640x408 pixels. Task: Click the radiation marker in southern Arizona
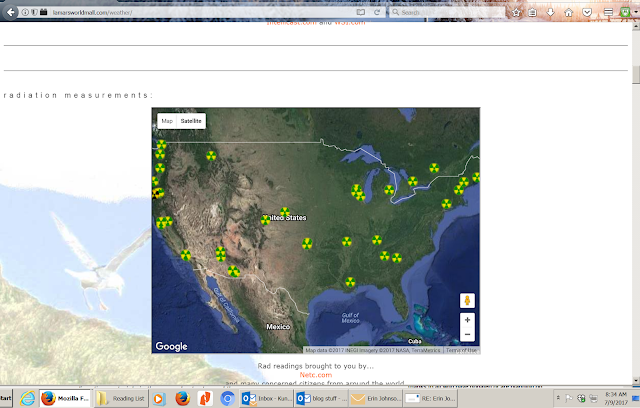[x=233, y=271]
